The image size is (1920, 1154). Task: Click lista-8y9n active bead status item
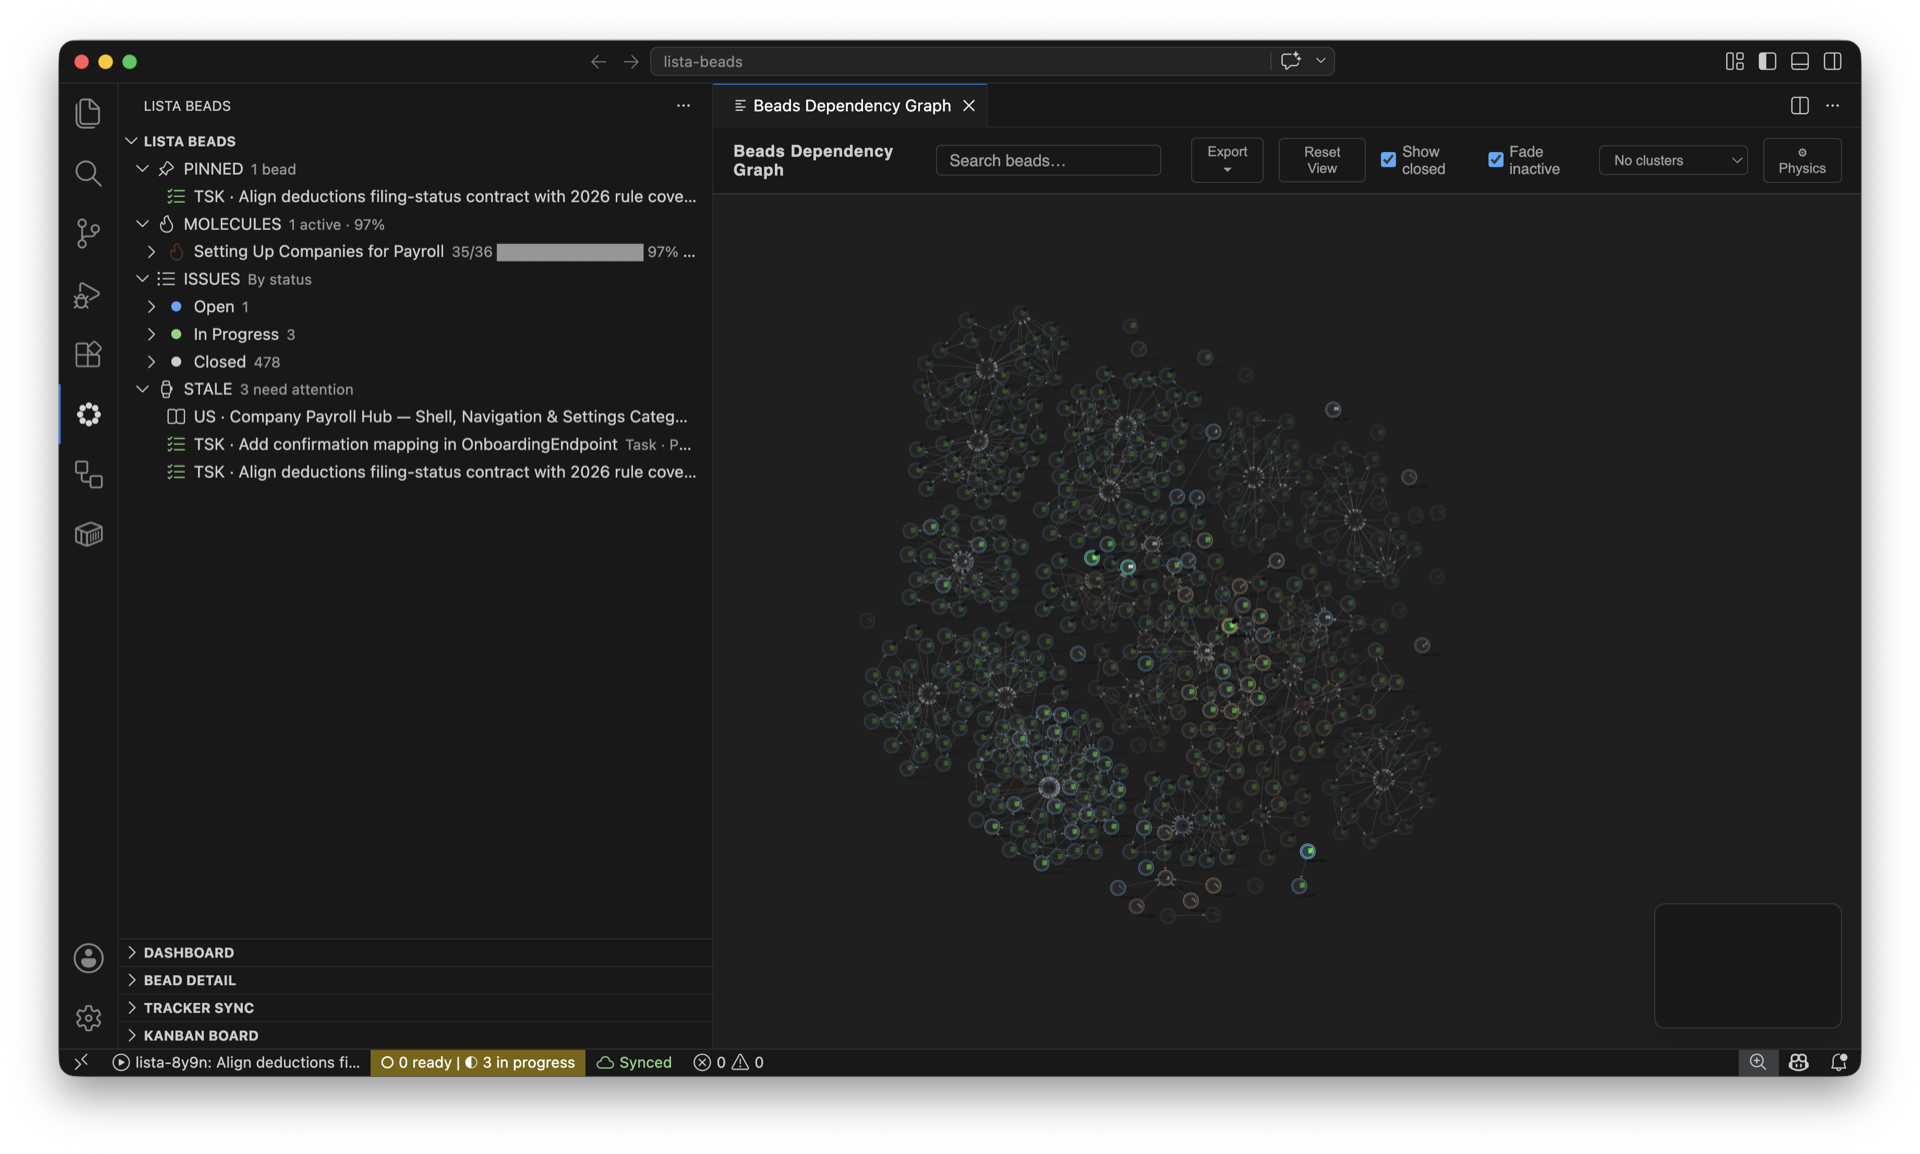pos(236,1062)
